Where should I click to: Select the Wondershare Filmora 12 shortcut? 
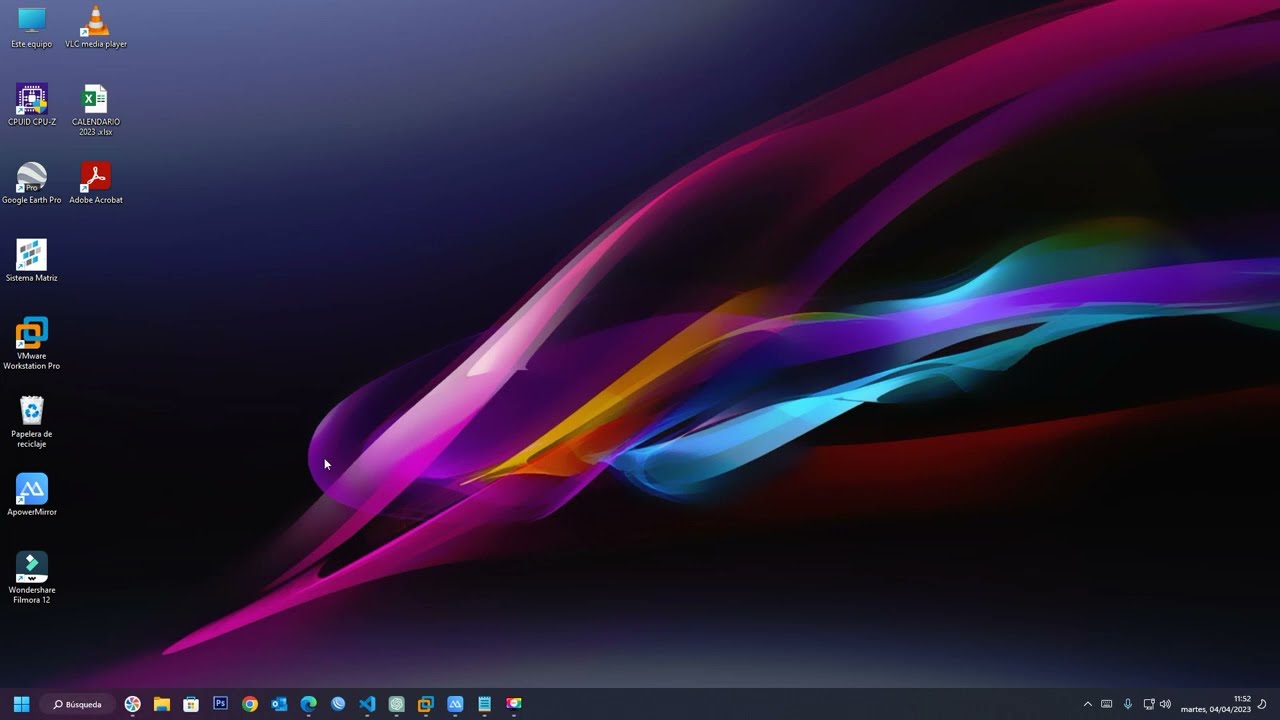[32, 578]
